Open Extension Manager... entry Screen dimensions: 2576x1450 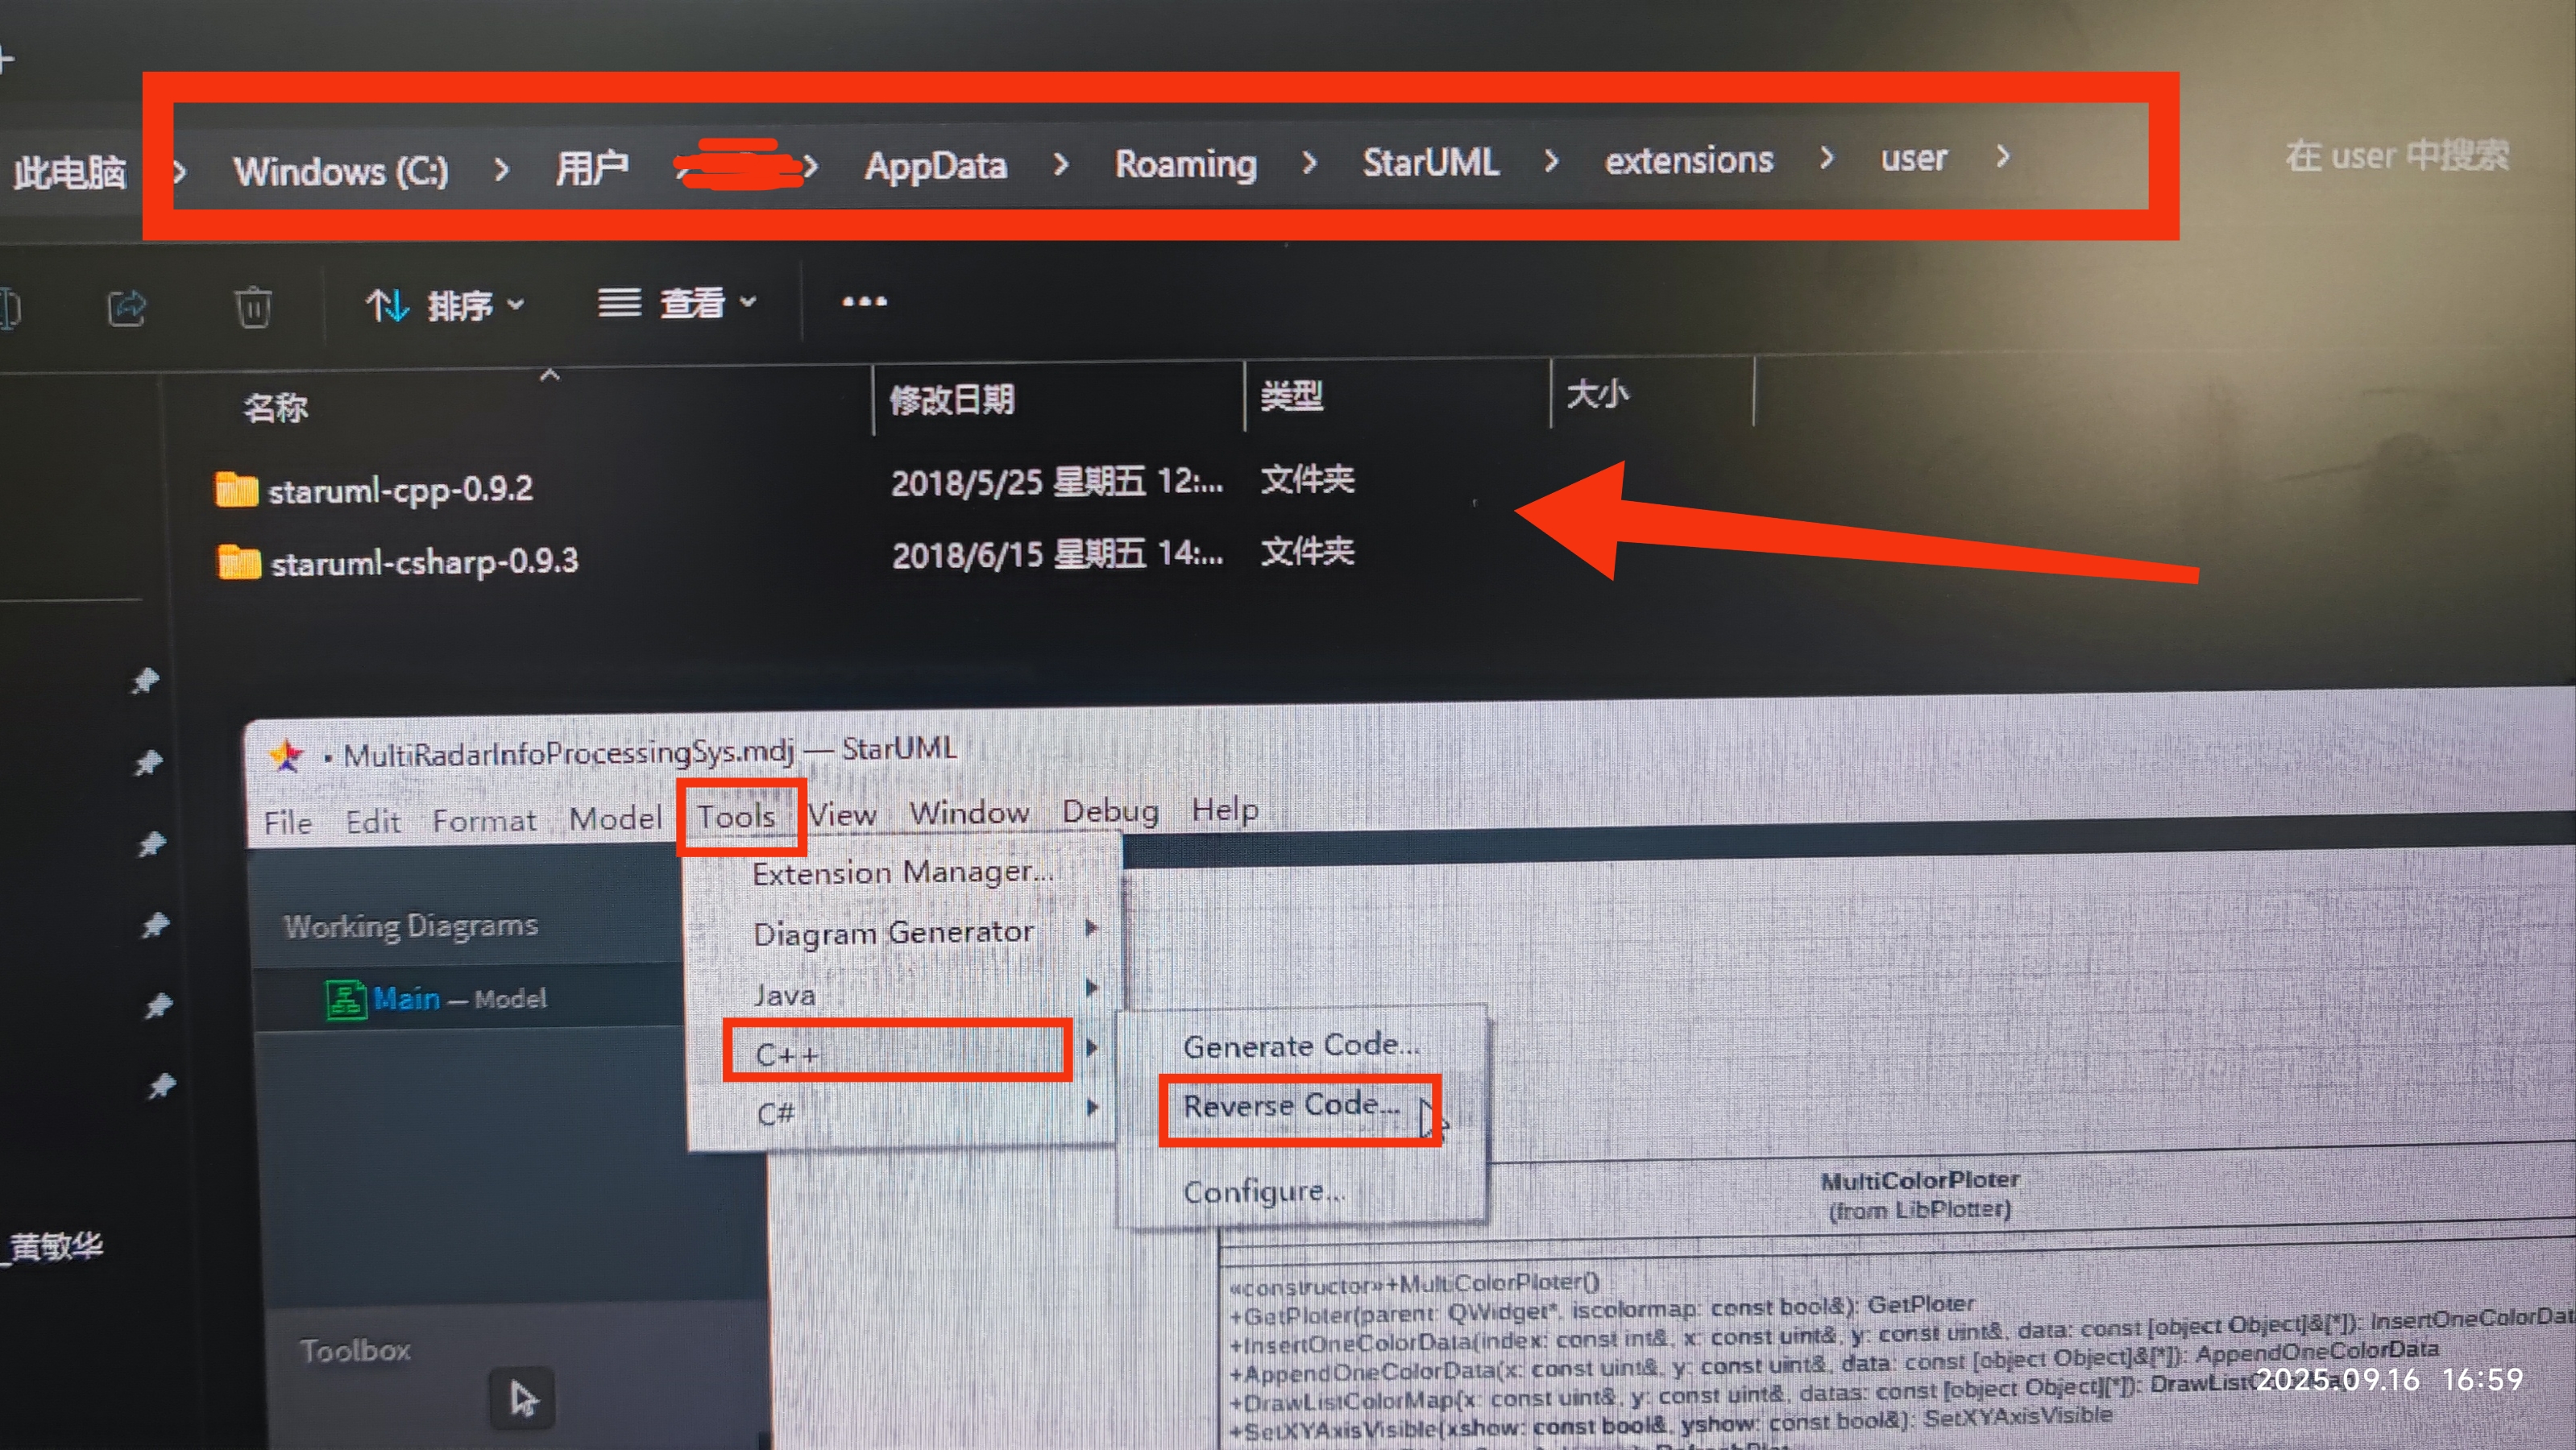[902, 873]
